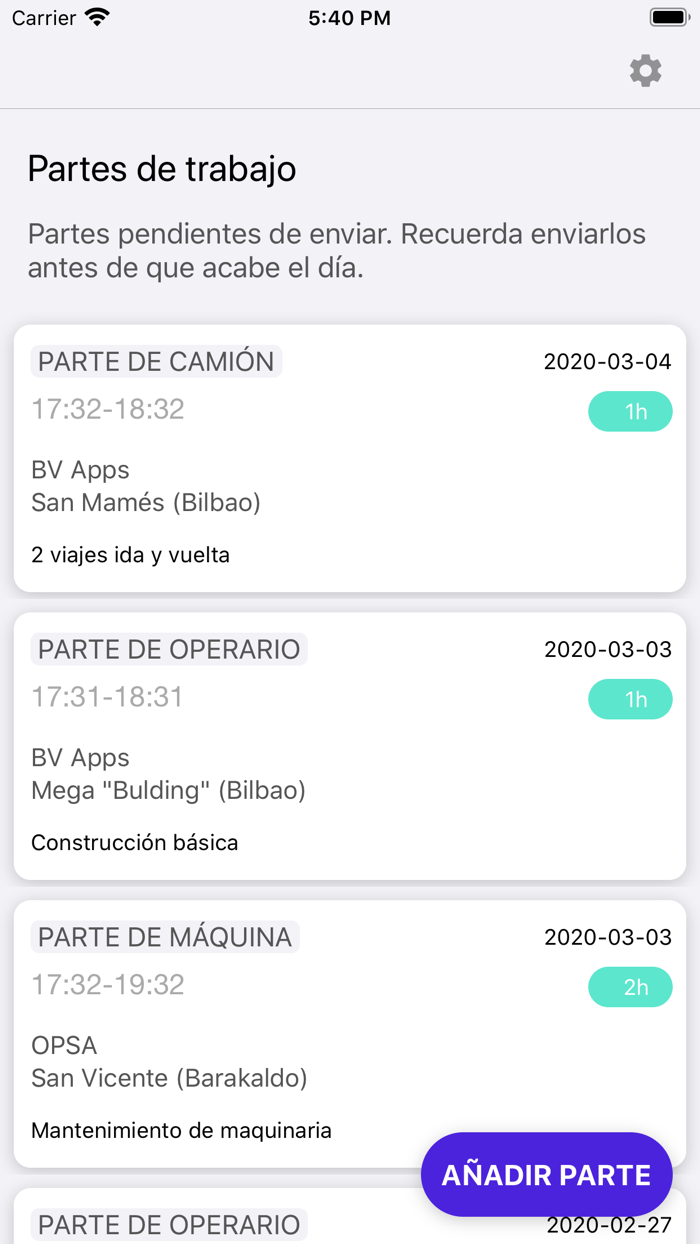Tap the 1h badge on PARTE DE OPERARIO
Viewport: 700px width, 1244px height.
(x=630, y=699)
